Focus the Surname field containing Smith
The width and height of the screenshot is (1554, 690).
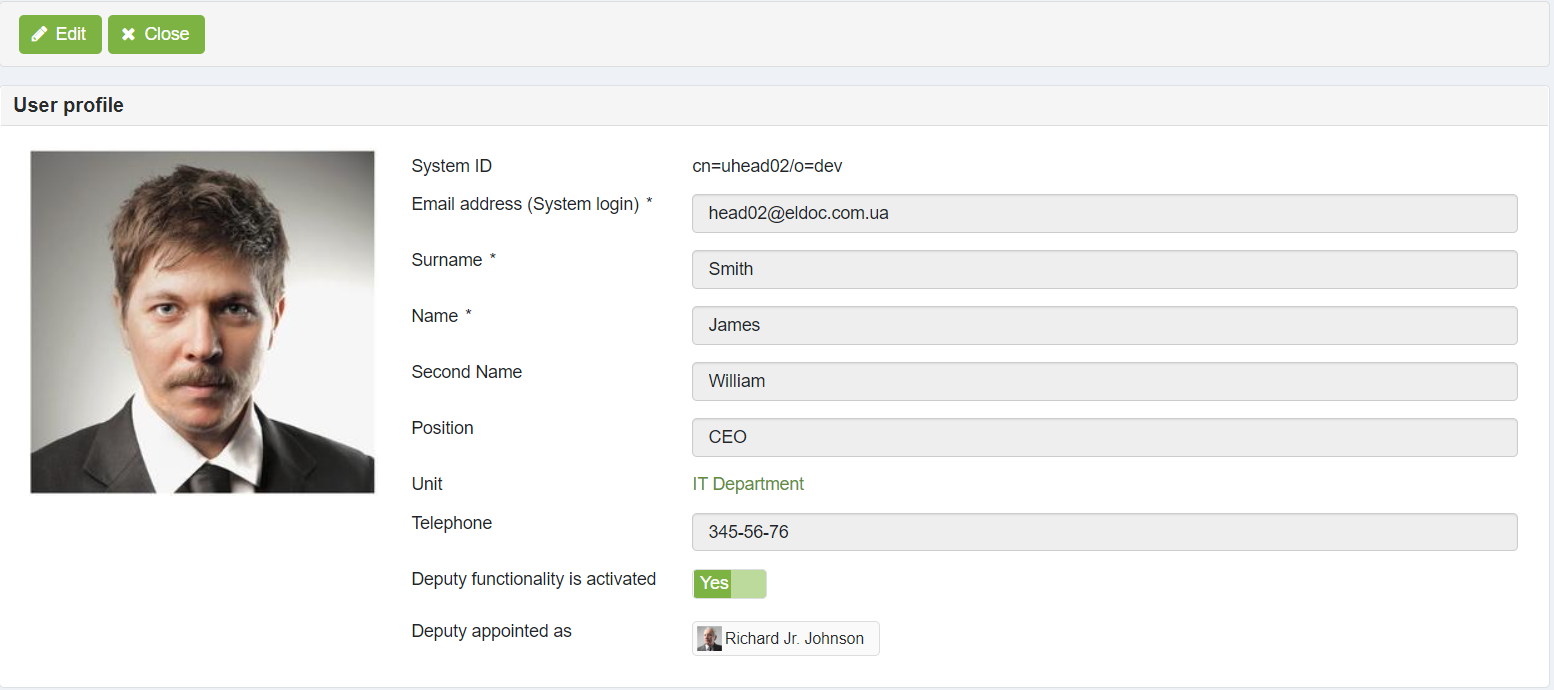point(1105,269)
